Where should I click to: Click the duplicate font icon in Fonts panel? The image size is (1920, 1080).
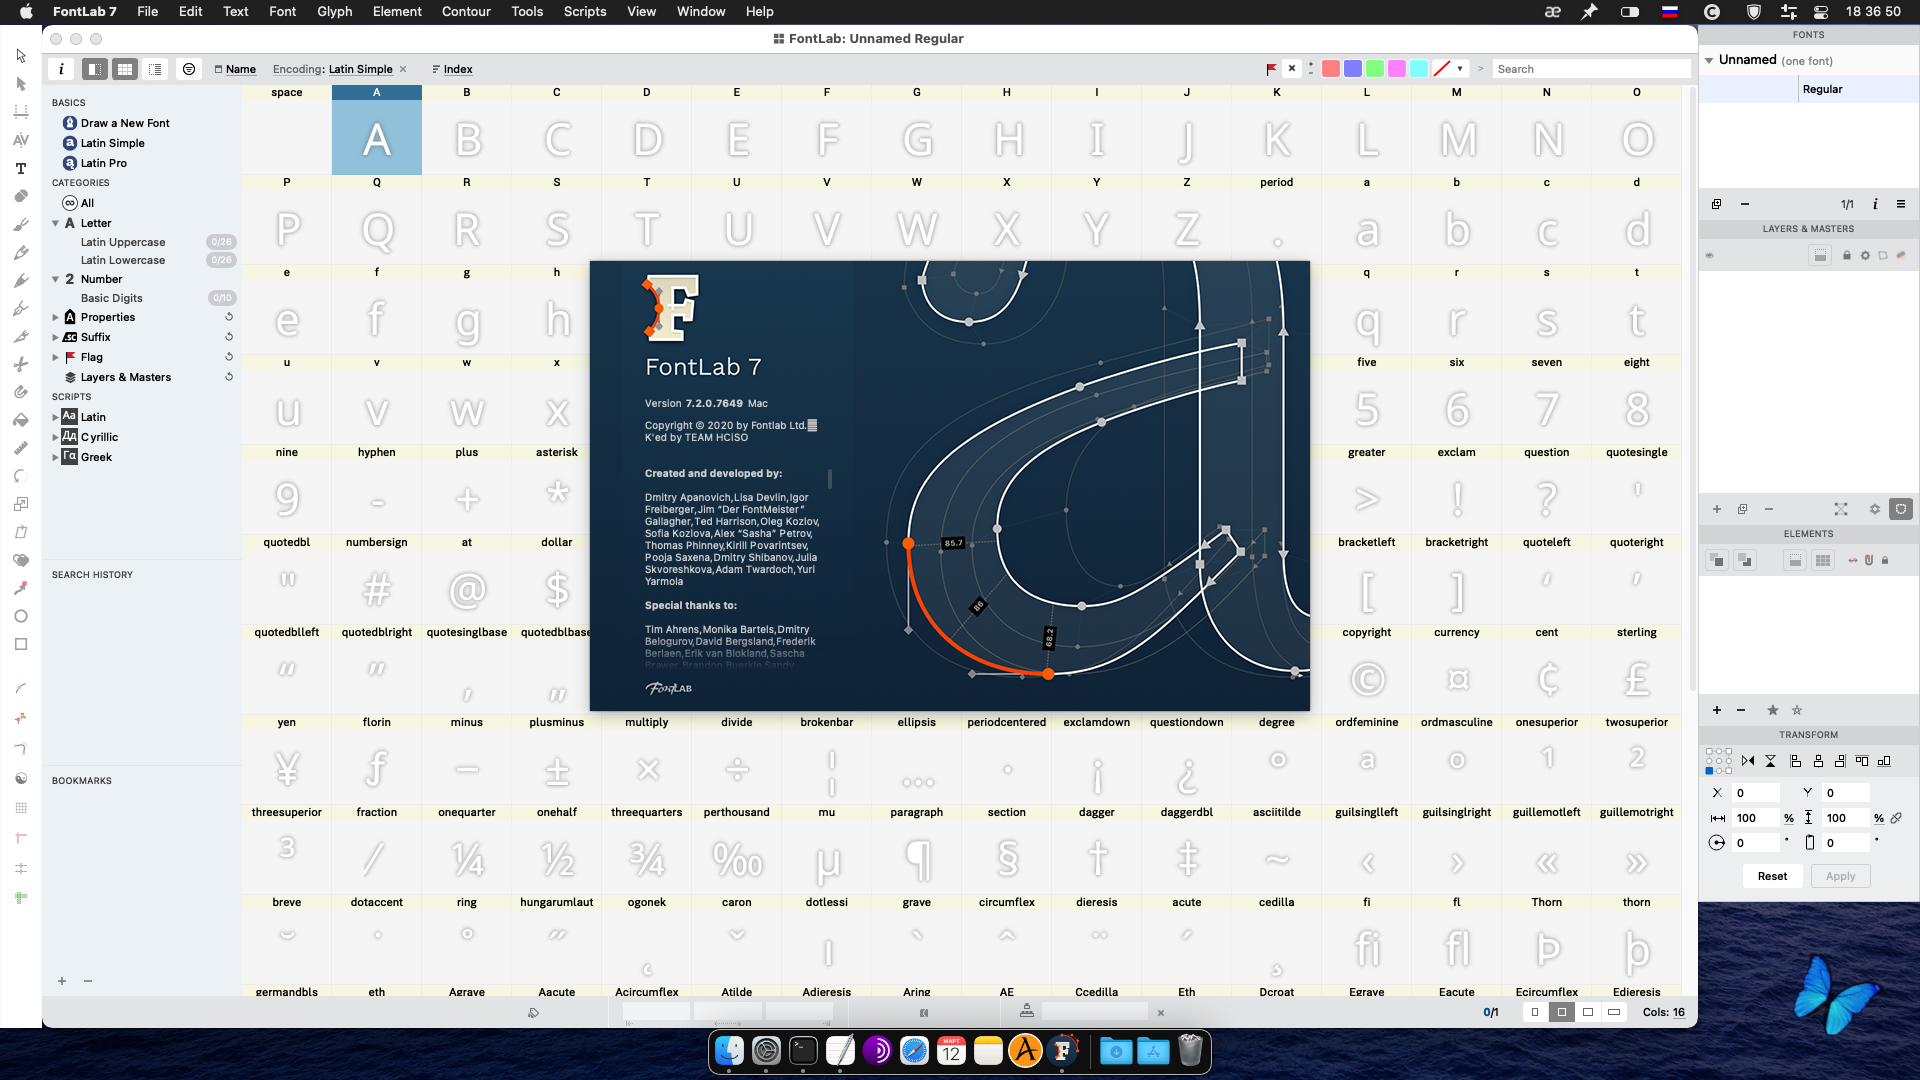(x=1716, y=204)
